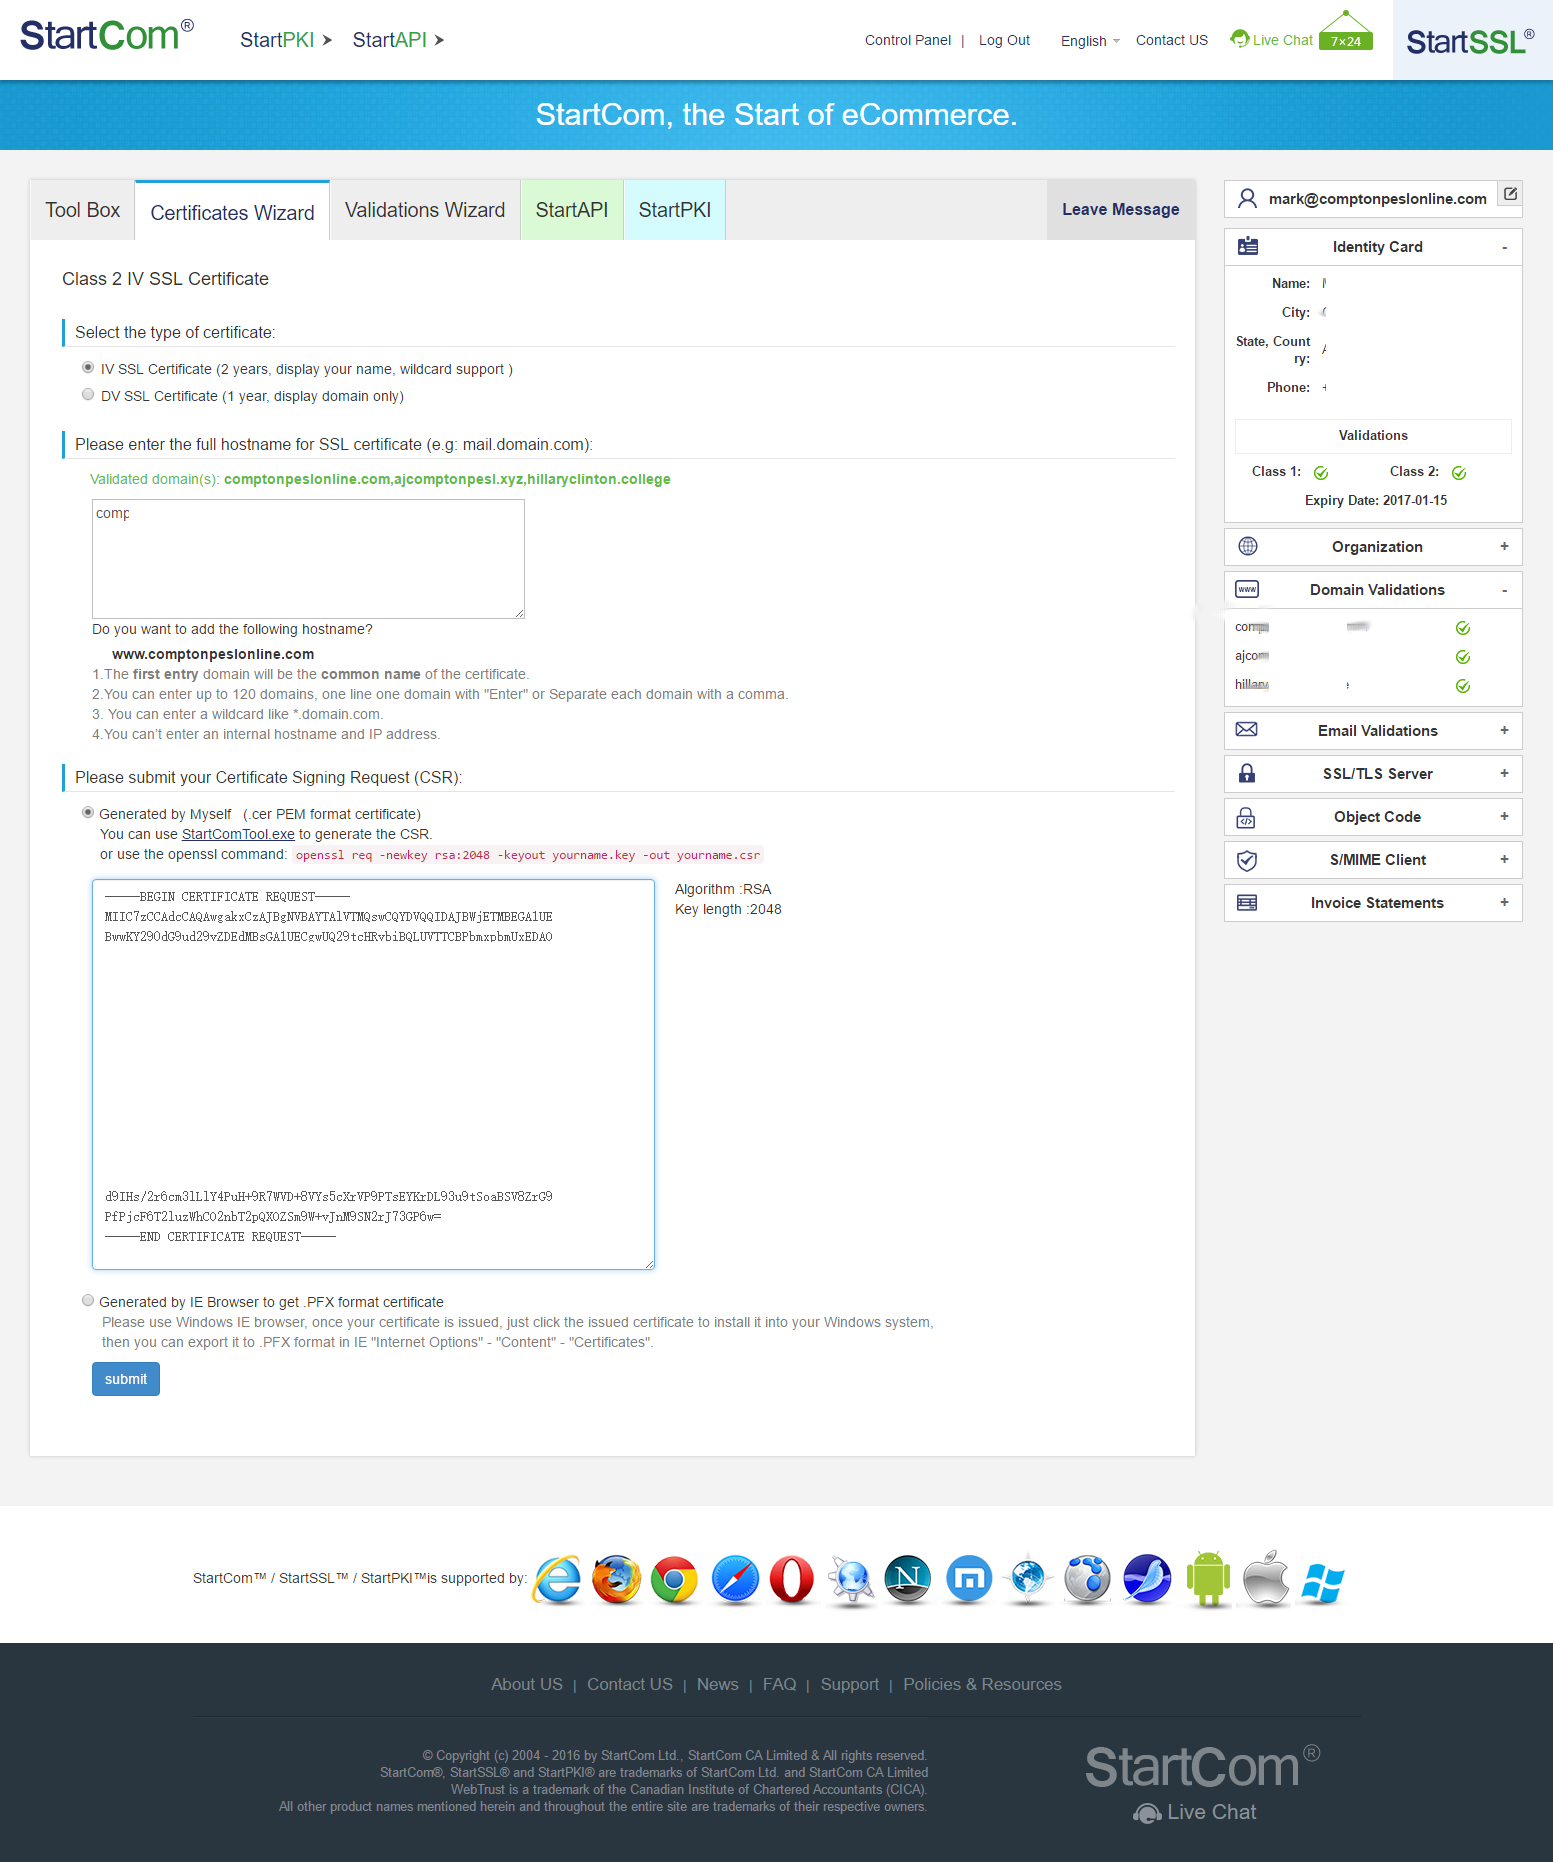The width and height of the screenshot is (1553, 1862).
Task: Open Contact US in top navigation
Action: 1172,40
